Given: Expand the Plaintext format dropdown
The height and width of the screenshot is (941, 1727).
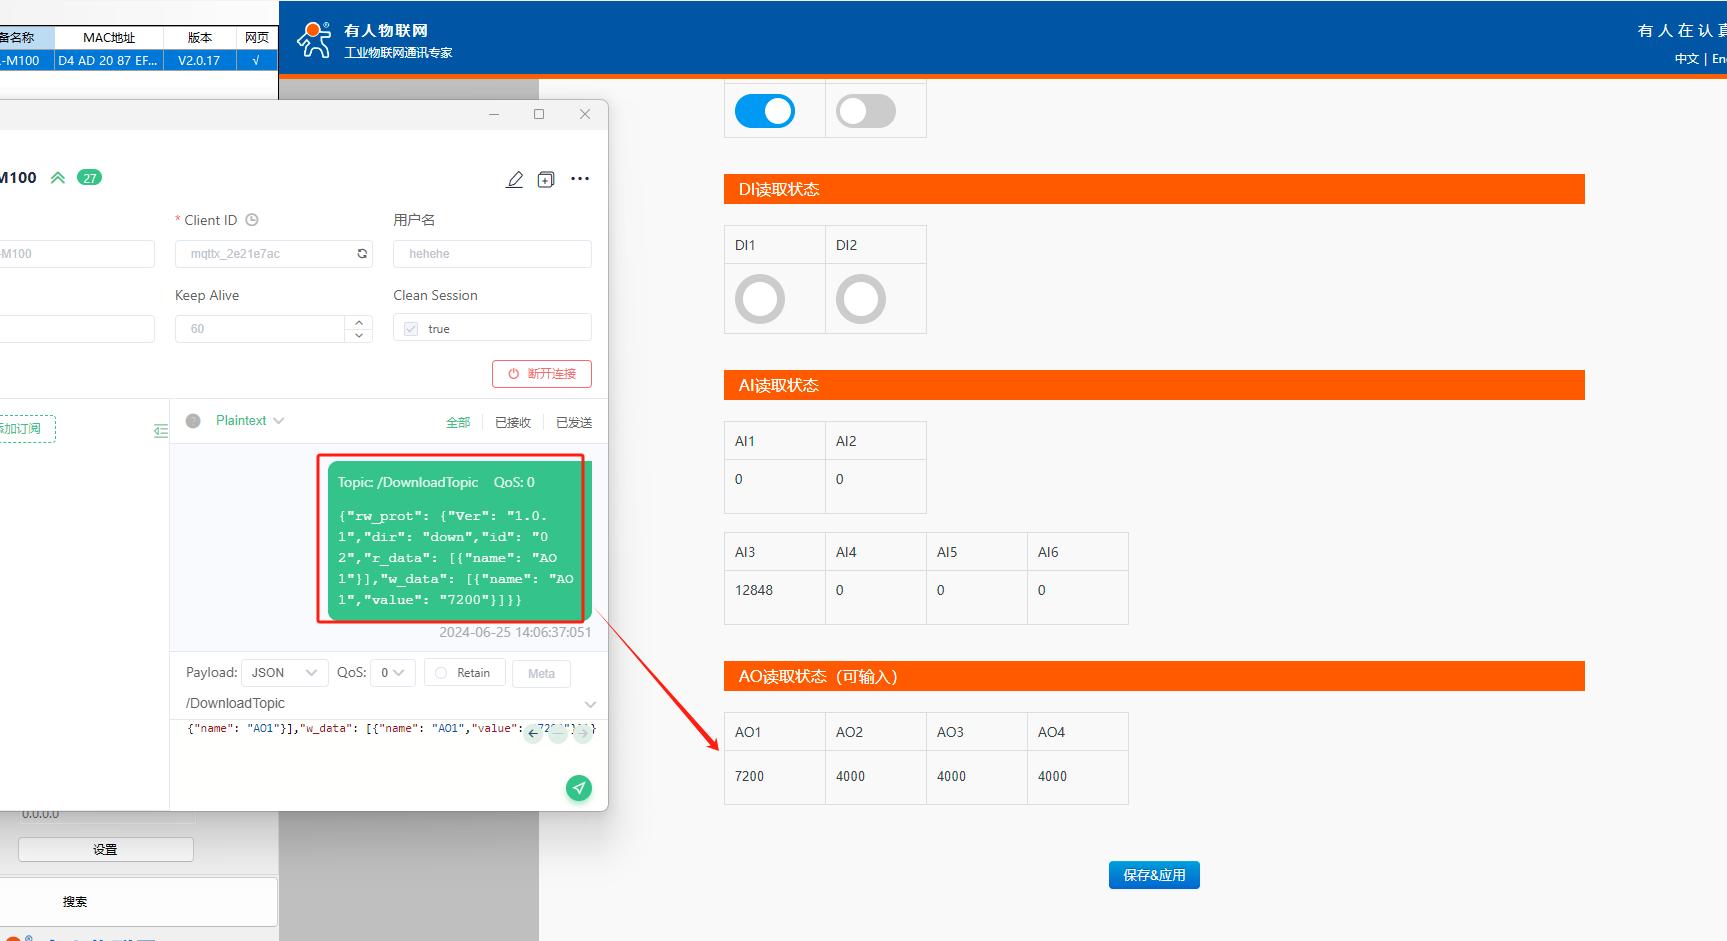Looking at the screenshot, I should pyautogui.click(x=250, y=421).
